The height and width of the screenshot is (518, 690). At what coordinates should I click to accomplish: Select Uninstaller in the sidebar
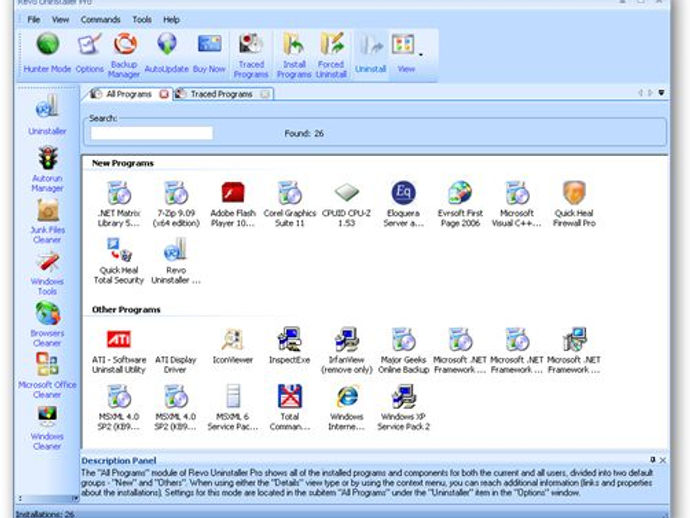[47, 114]
